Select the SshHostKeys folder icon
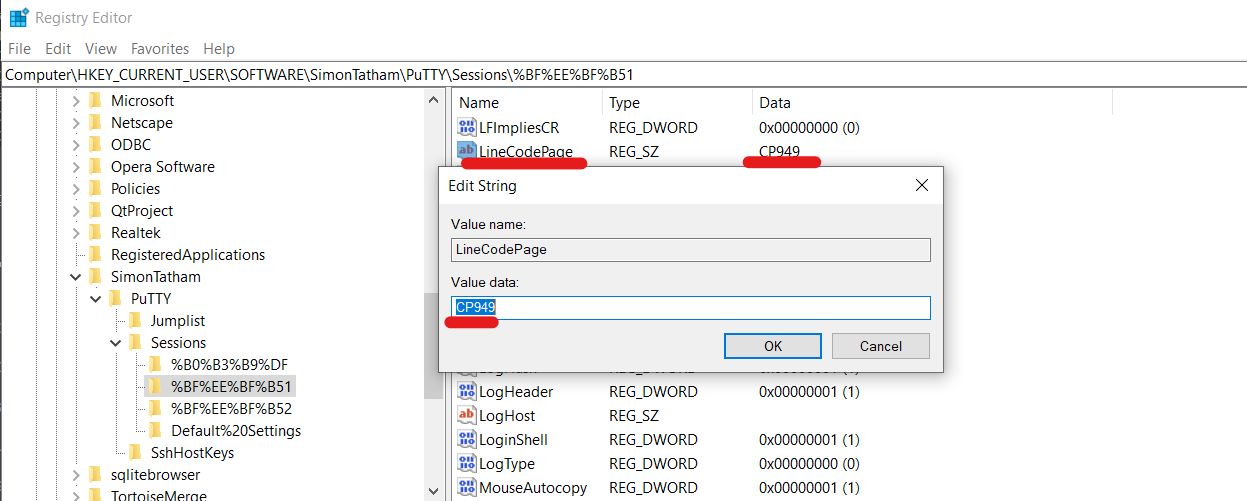1247x501 pixels. [x=136, y=453]
